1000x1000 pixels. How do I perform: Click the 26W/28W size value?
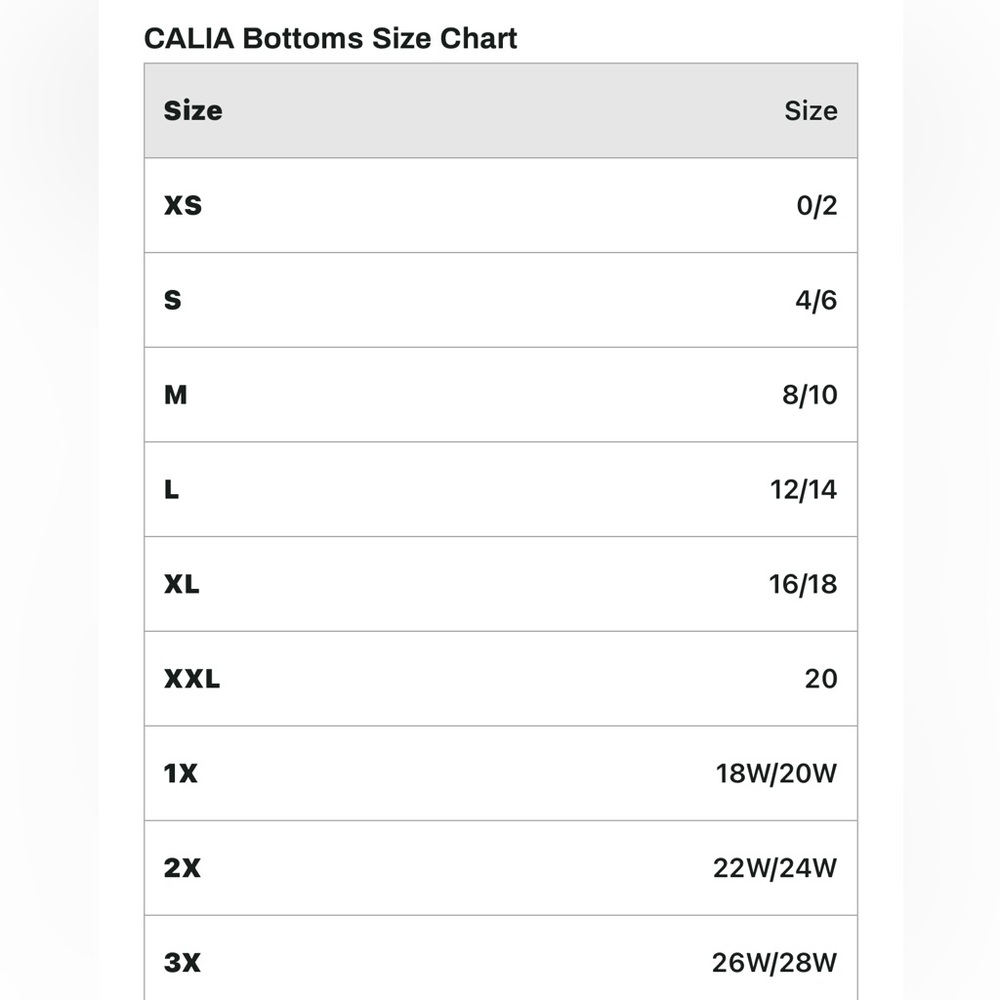pos(774,962)
